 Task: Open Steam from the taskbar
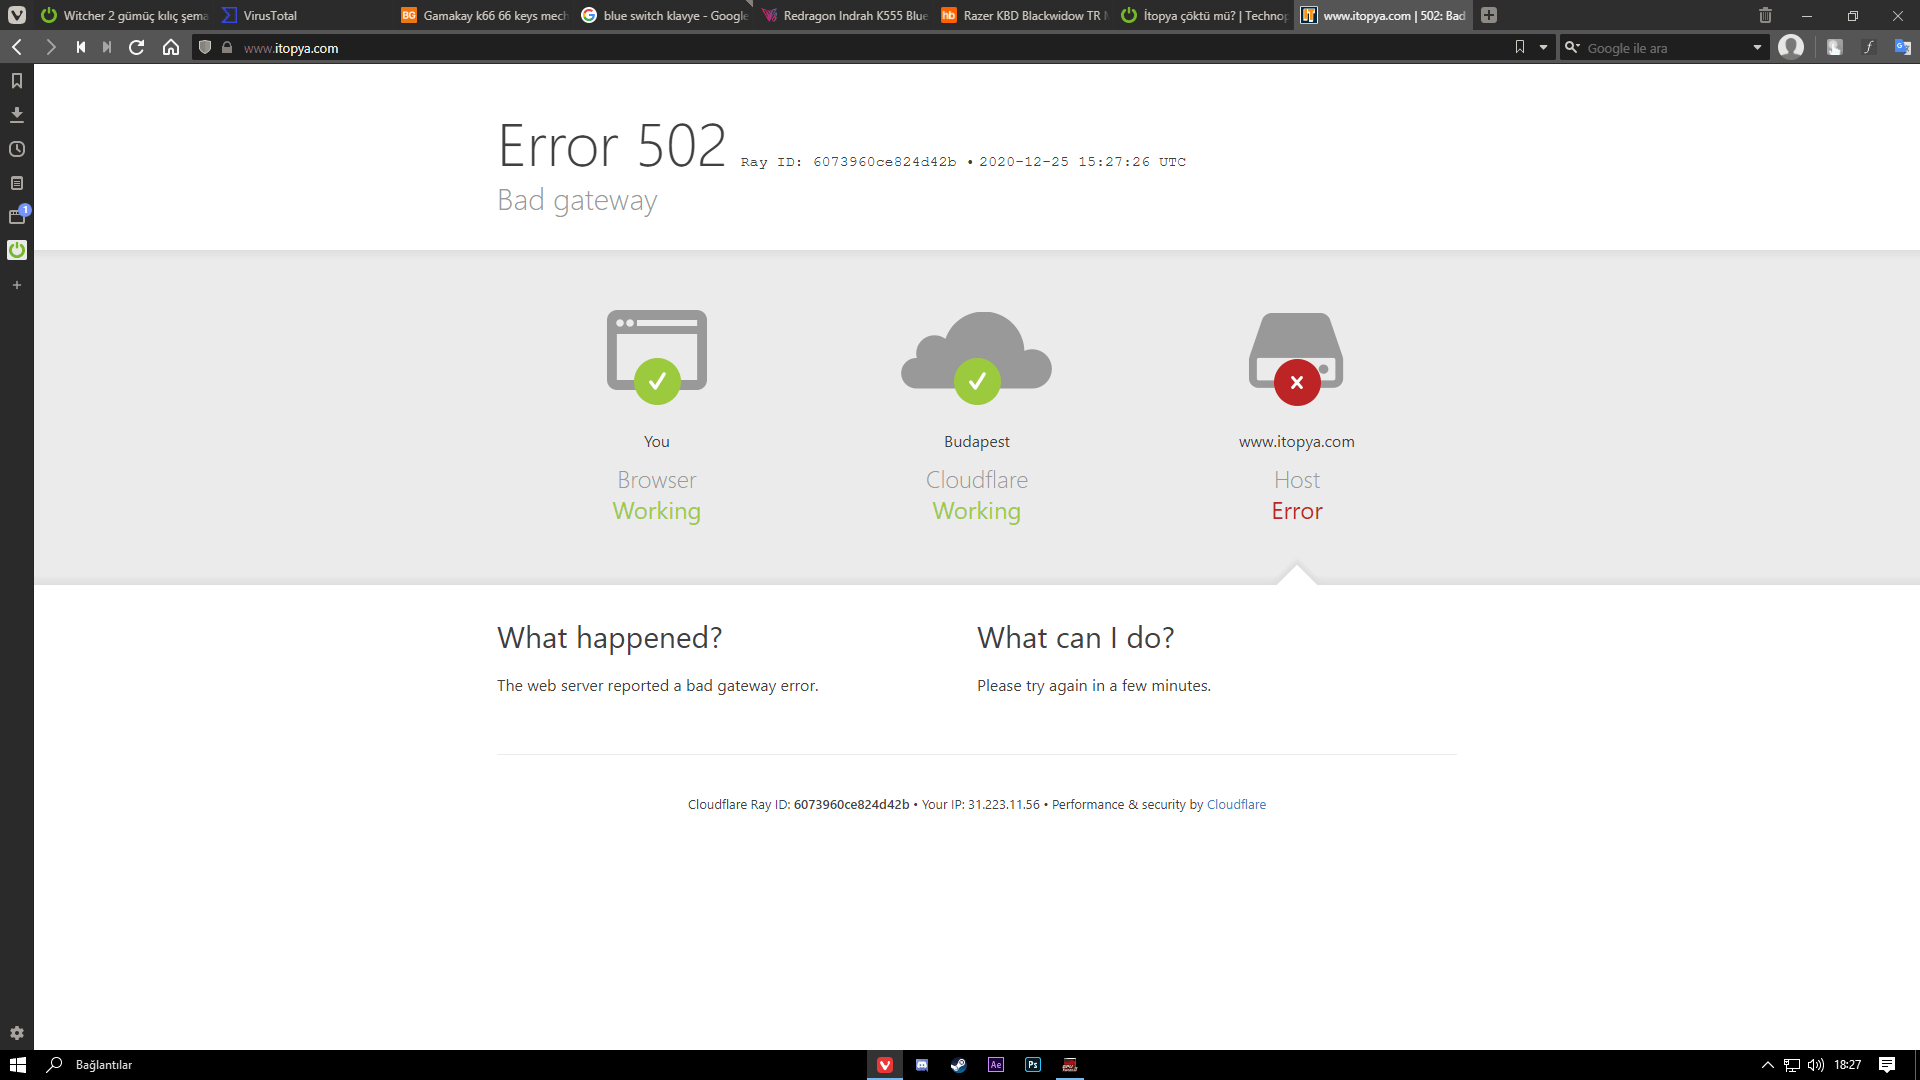[x=958, y=1065]
